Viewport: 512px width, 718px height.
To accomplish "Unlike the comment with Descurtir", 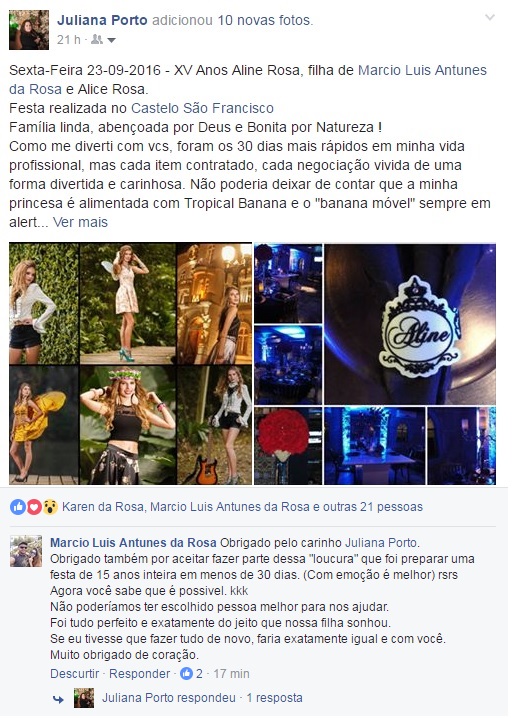I will tap(74, 674).
